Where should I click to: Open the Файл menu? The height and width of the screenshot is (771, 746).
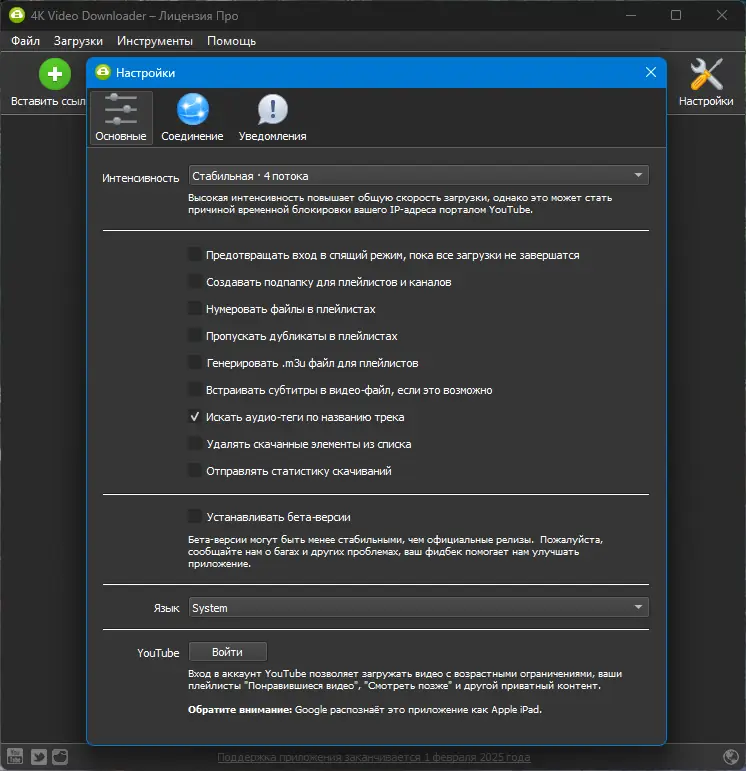(x=26, y=41)
